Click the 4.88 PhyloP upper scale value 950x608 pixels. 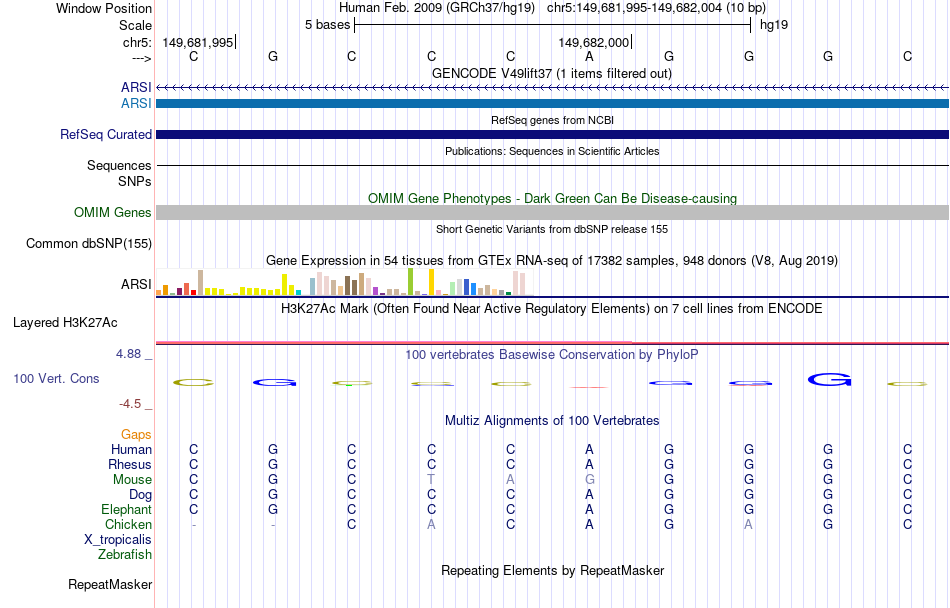[128, 354]
